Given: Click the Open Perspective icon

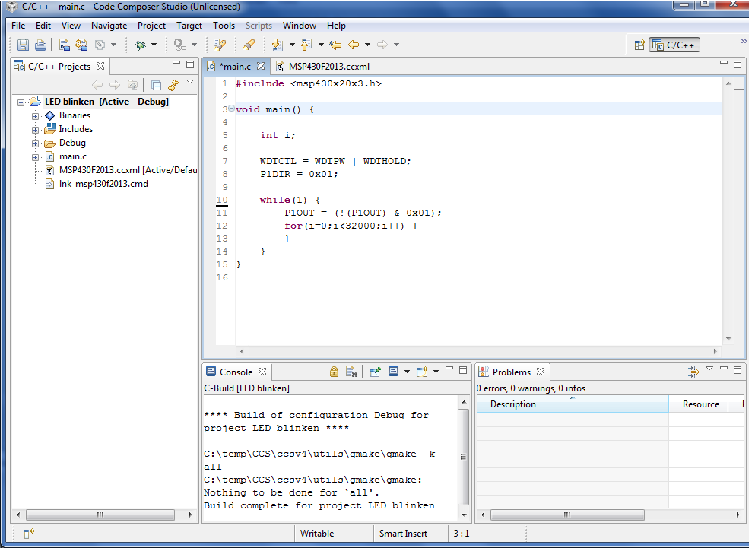Looking at the screenshot, I should pyautogui.click(x=639, y=45).
